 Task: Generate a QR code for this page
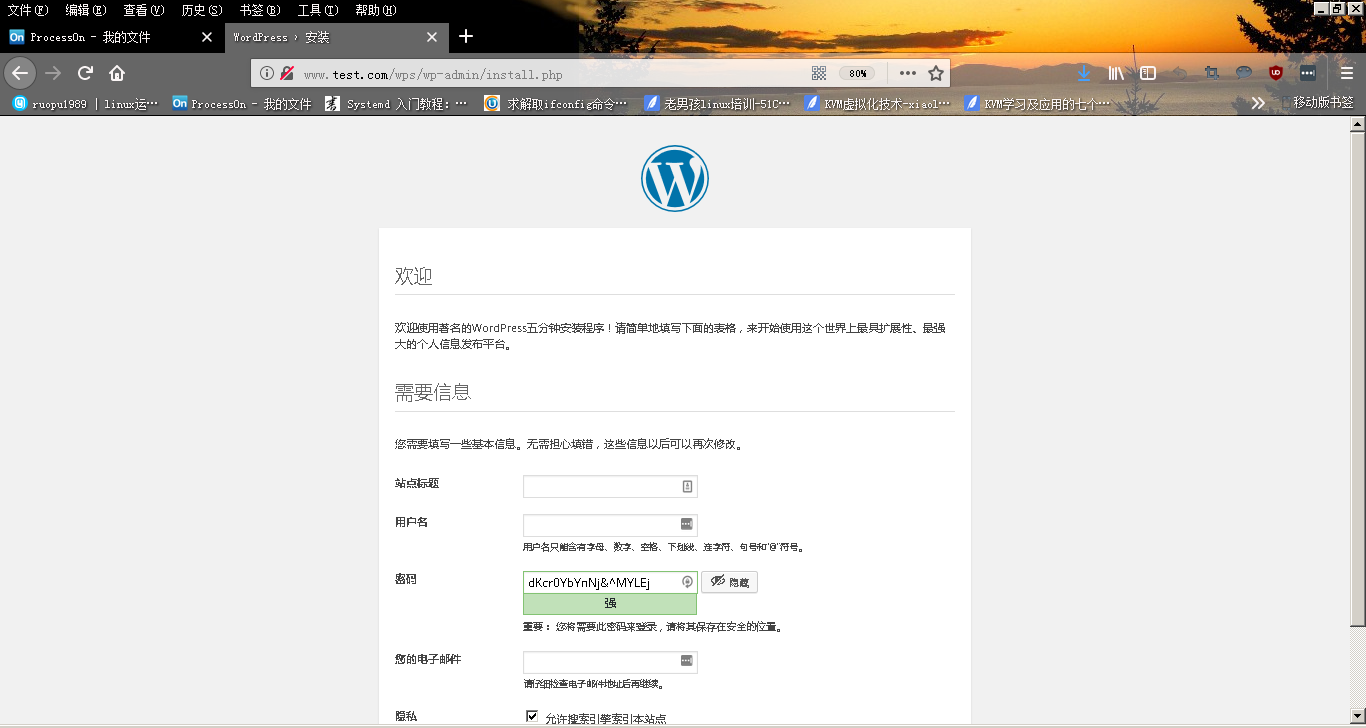[819, 73]
